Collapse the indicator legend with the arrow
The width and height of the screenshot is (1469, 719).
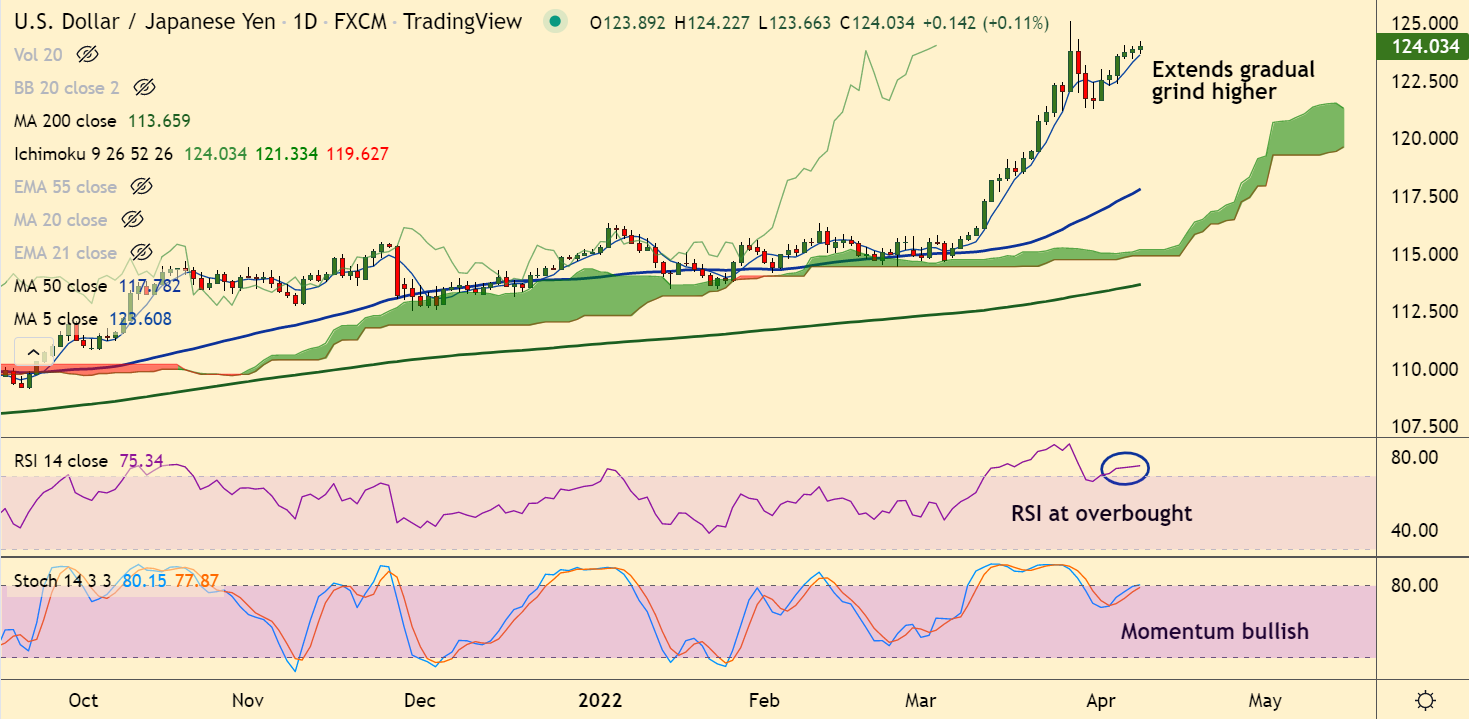click(33, 352)
